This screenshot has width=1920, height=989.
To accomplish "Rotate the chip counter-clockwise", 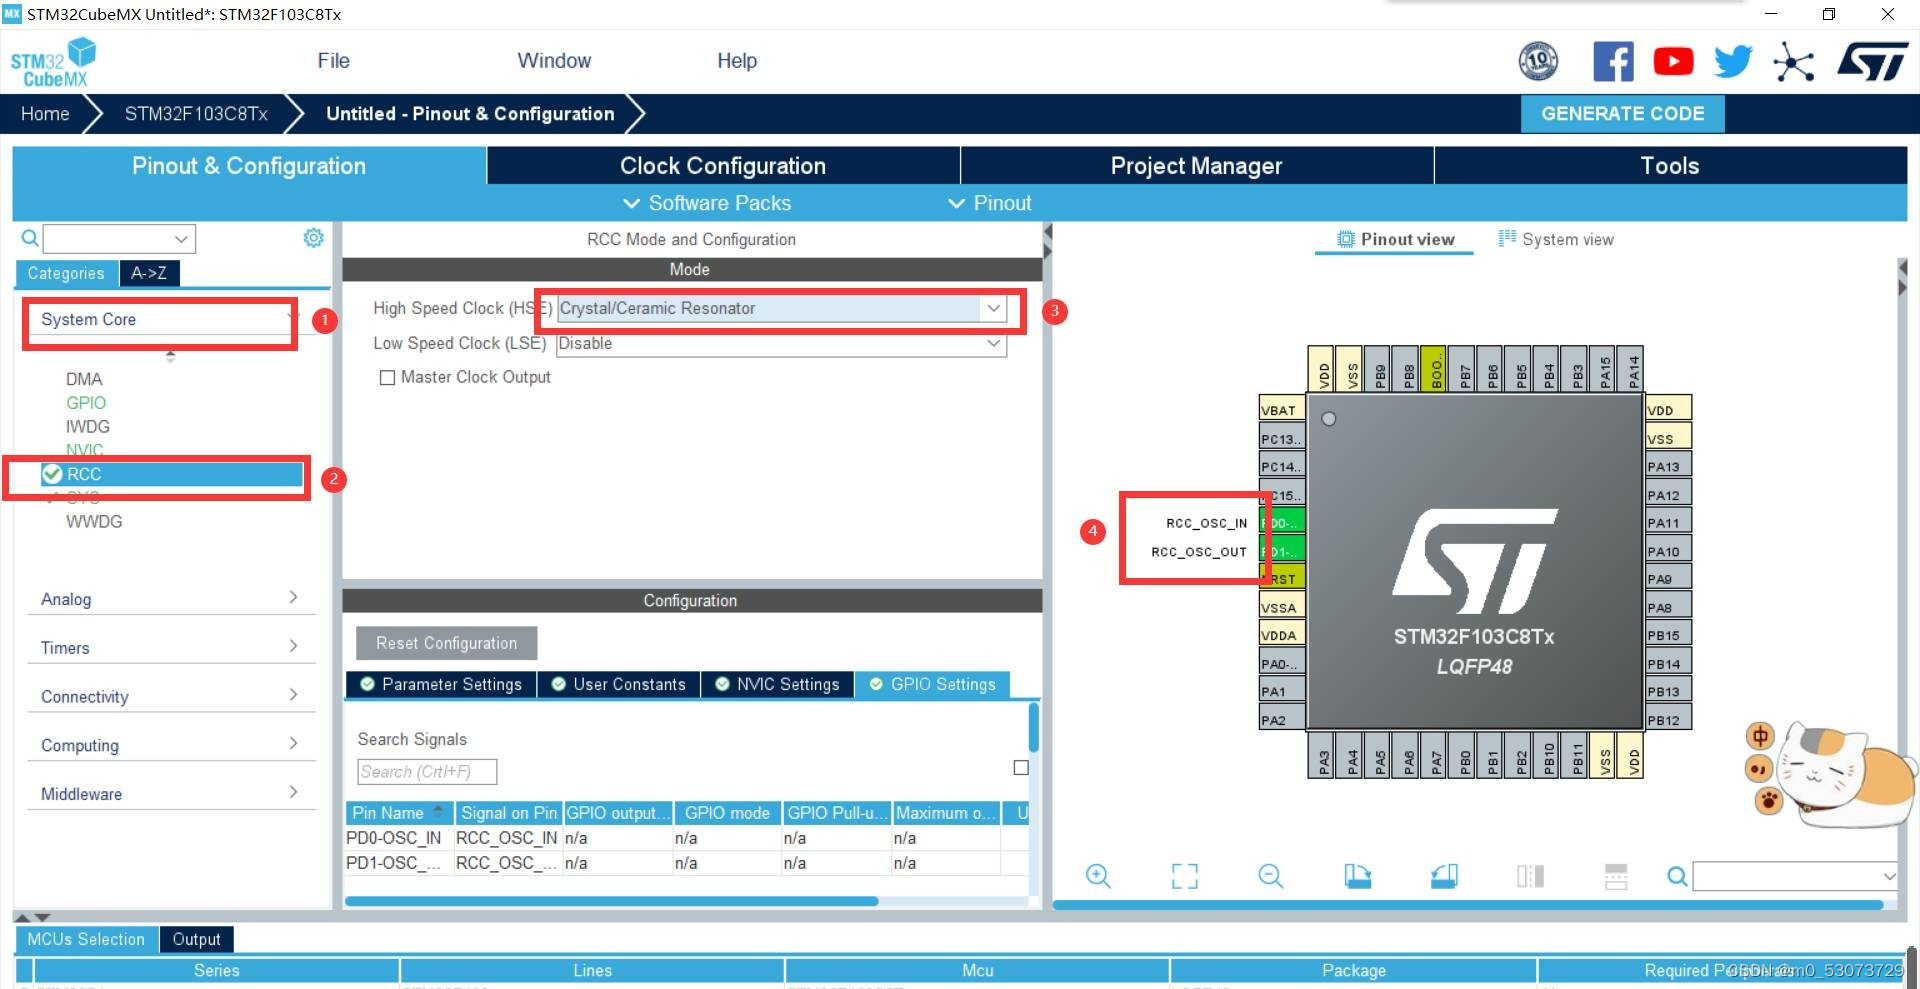I will (x=1444, y=876).
